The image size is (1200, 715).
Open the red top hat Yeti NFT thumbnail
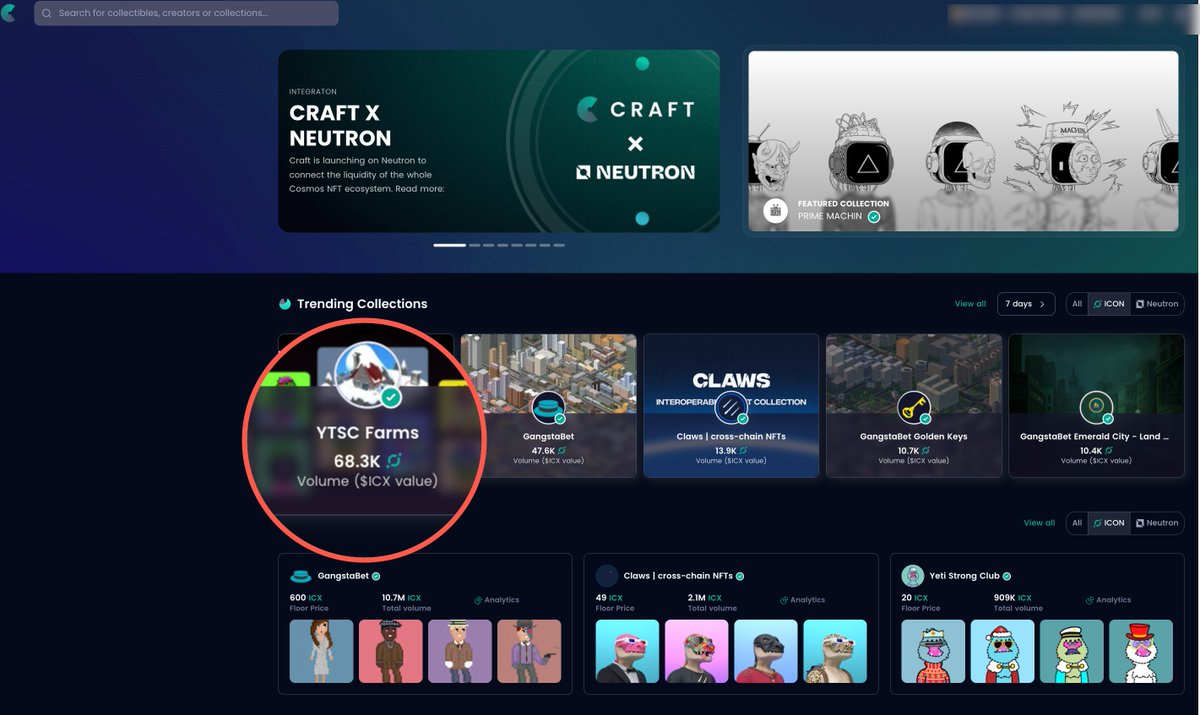click(x=1141, y=651)
